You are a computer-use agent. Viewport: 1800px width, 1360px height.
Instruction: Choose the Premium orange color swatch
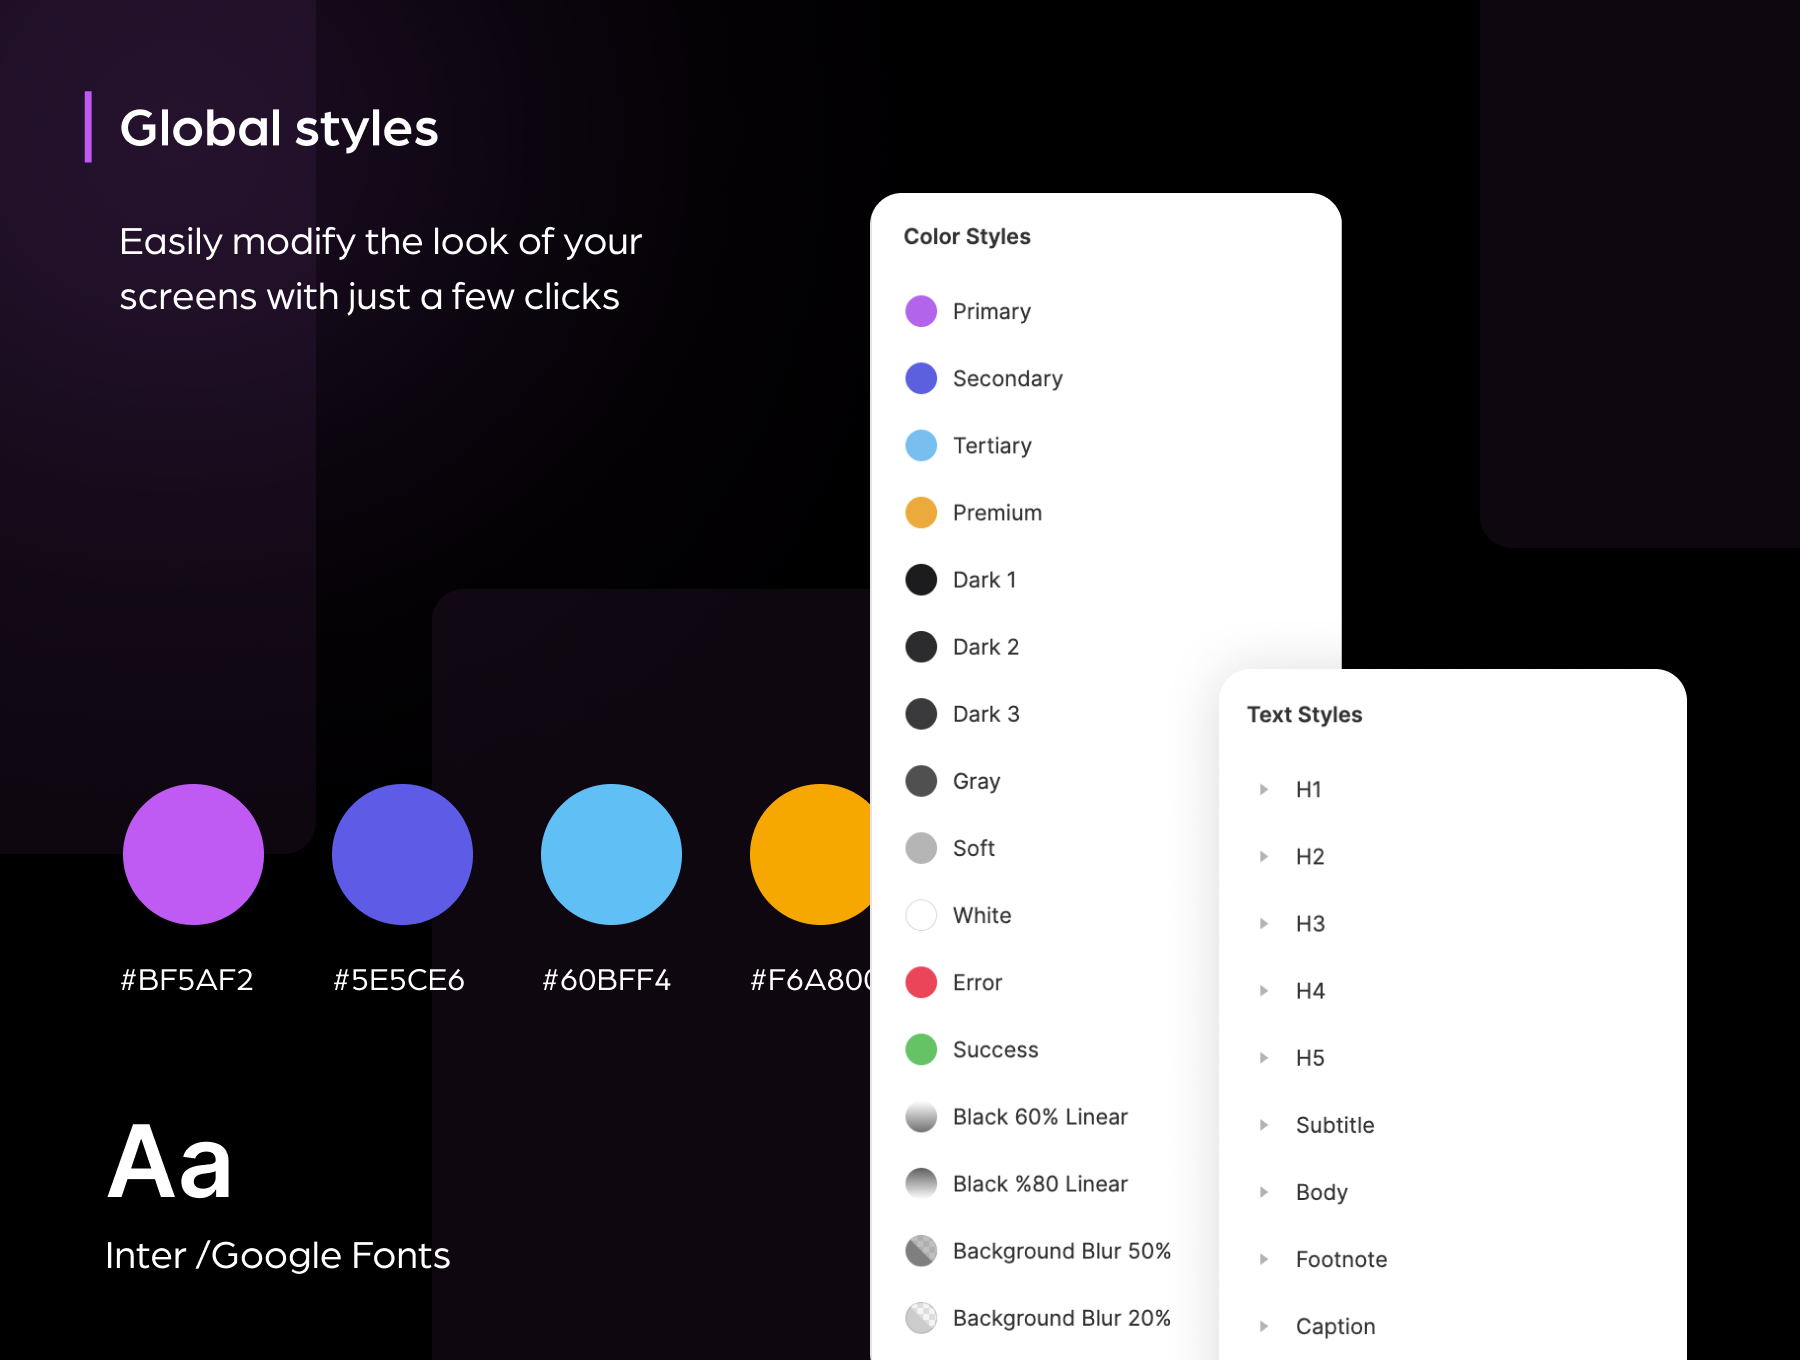920,512
